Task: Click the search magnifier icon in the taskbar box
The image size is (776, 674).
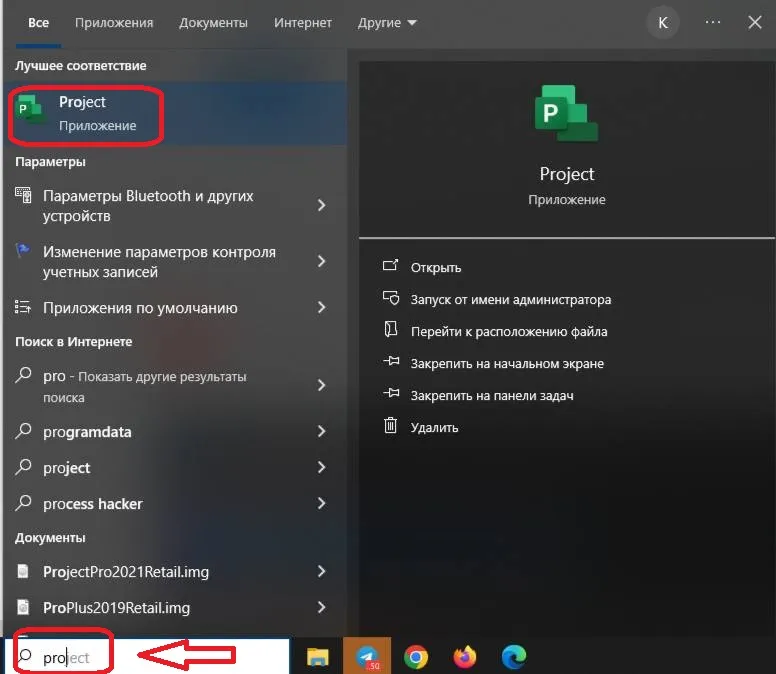Action: pos(25,656)
